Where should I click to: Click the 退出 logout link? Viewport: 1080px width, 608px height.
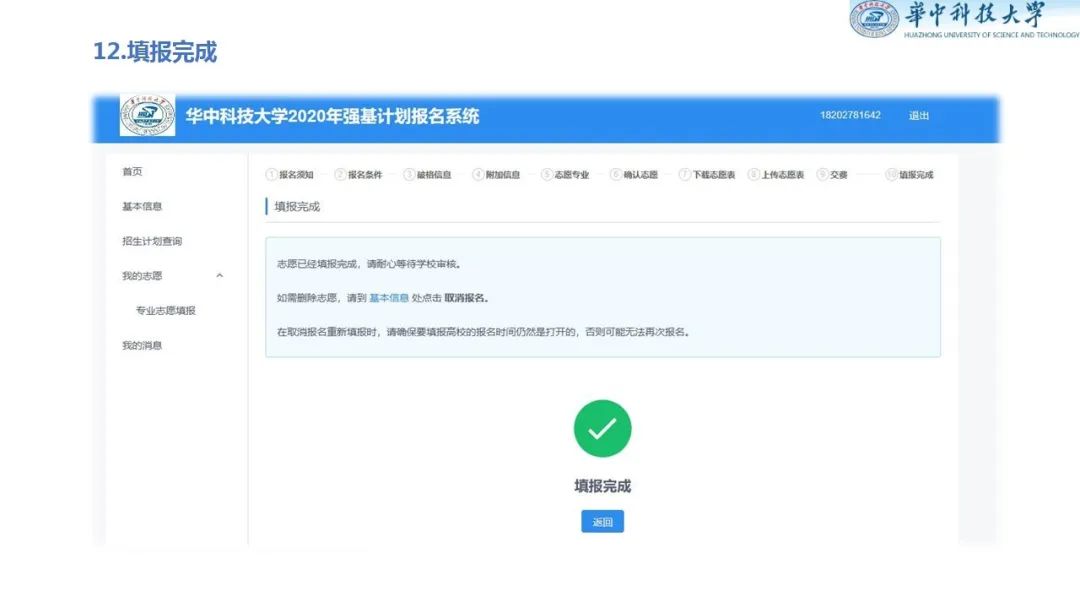(919, 116)
